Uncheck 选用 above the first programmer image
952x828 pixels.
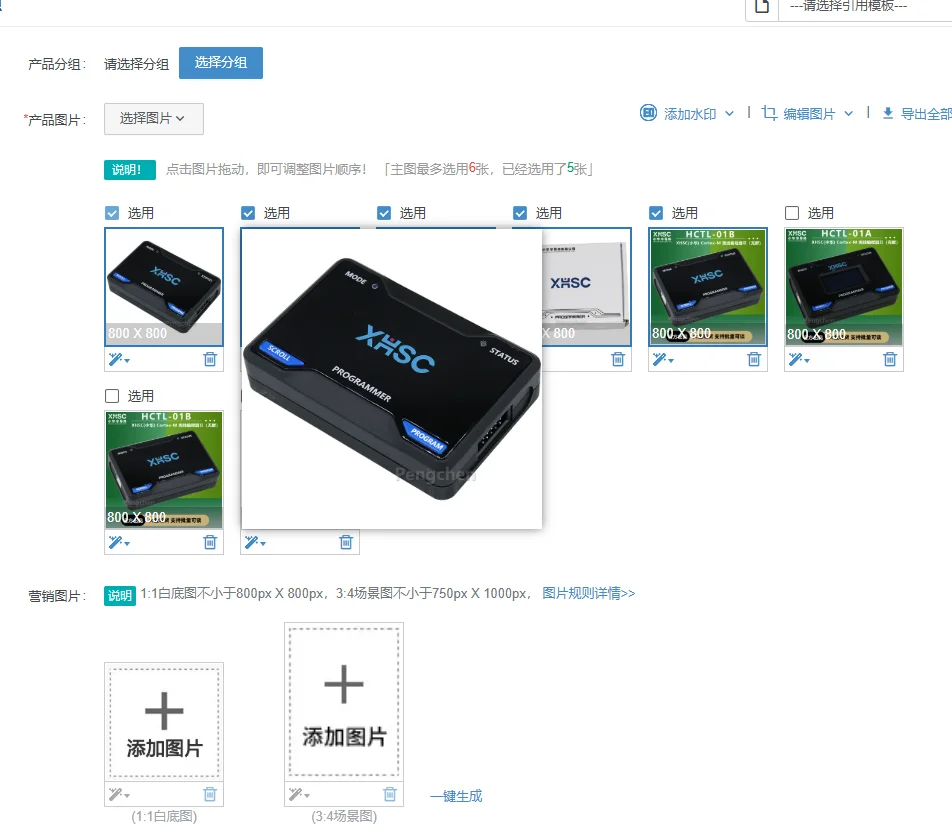pyautogui.click(x=112, y=213)
